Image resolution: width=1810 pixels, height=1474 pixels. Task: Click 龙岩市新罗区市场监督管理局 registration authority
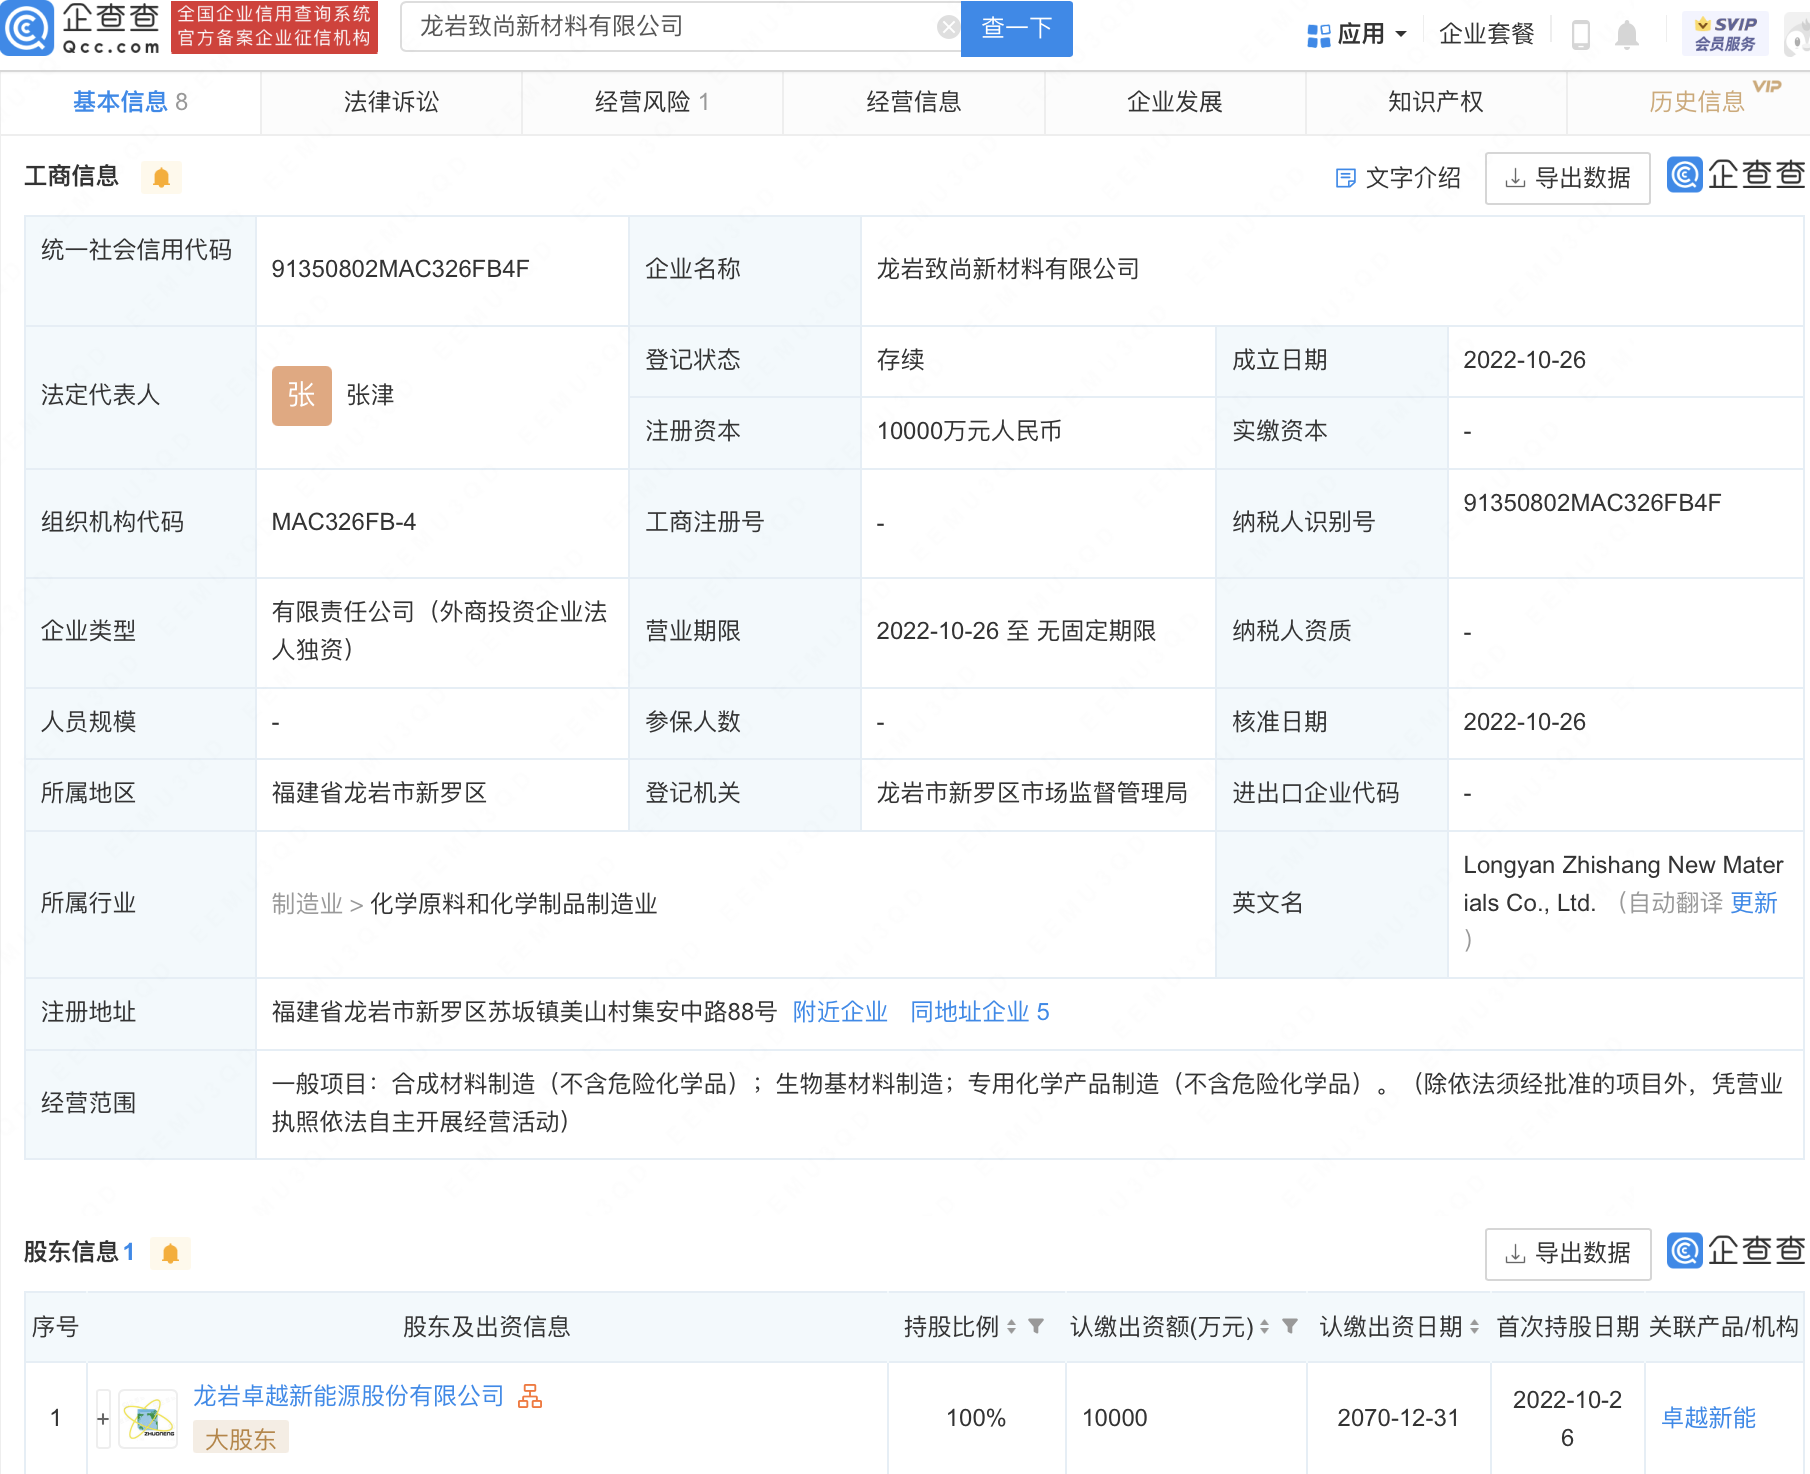(1032, 793)
